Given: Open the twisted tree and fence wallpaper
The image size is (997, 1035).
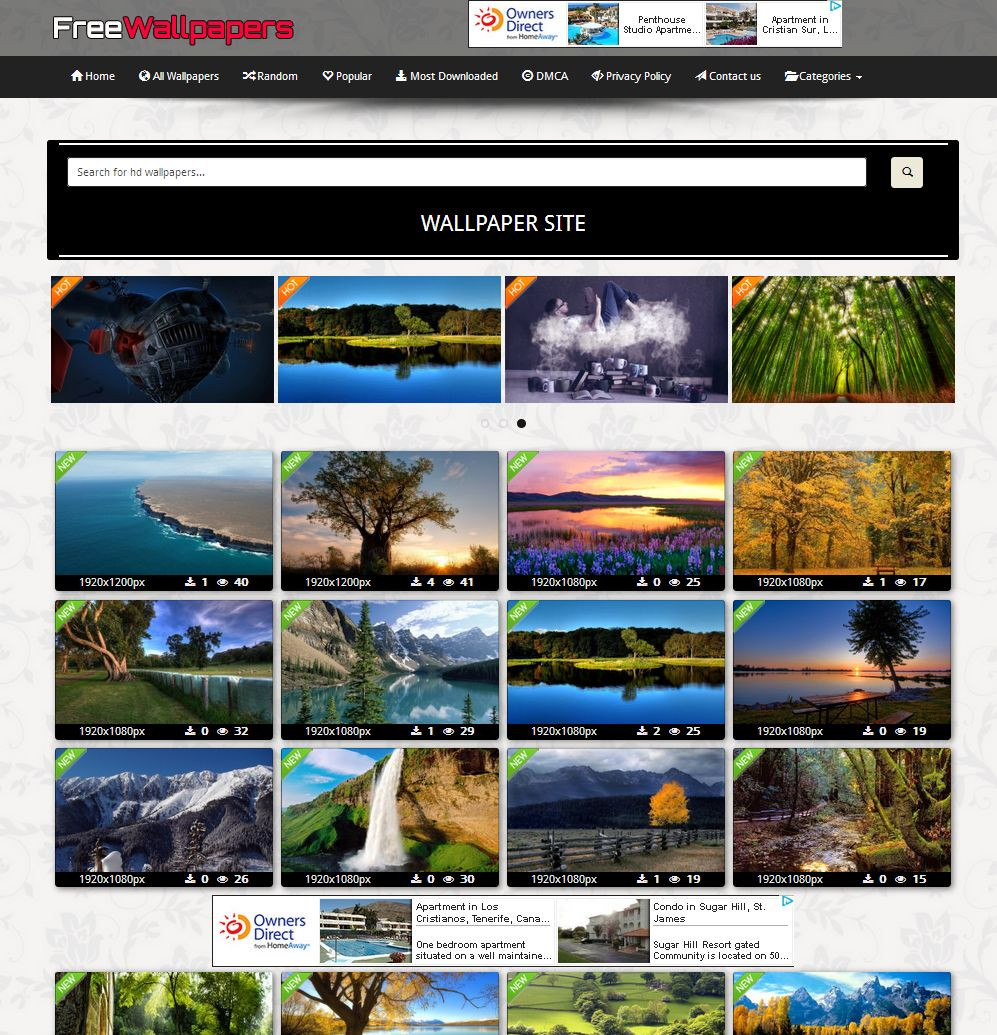Looking at the screenshot, I should click(x=164, y=662).
